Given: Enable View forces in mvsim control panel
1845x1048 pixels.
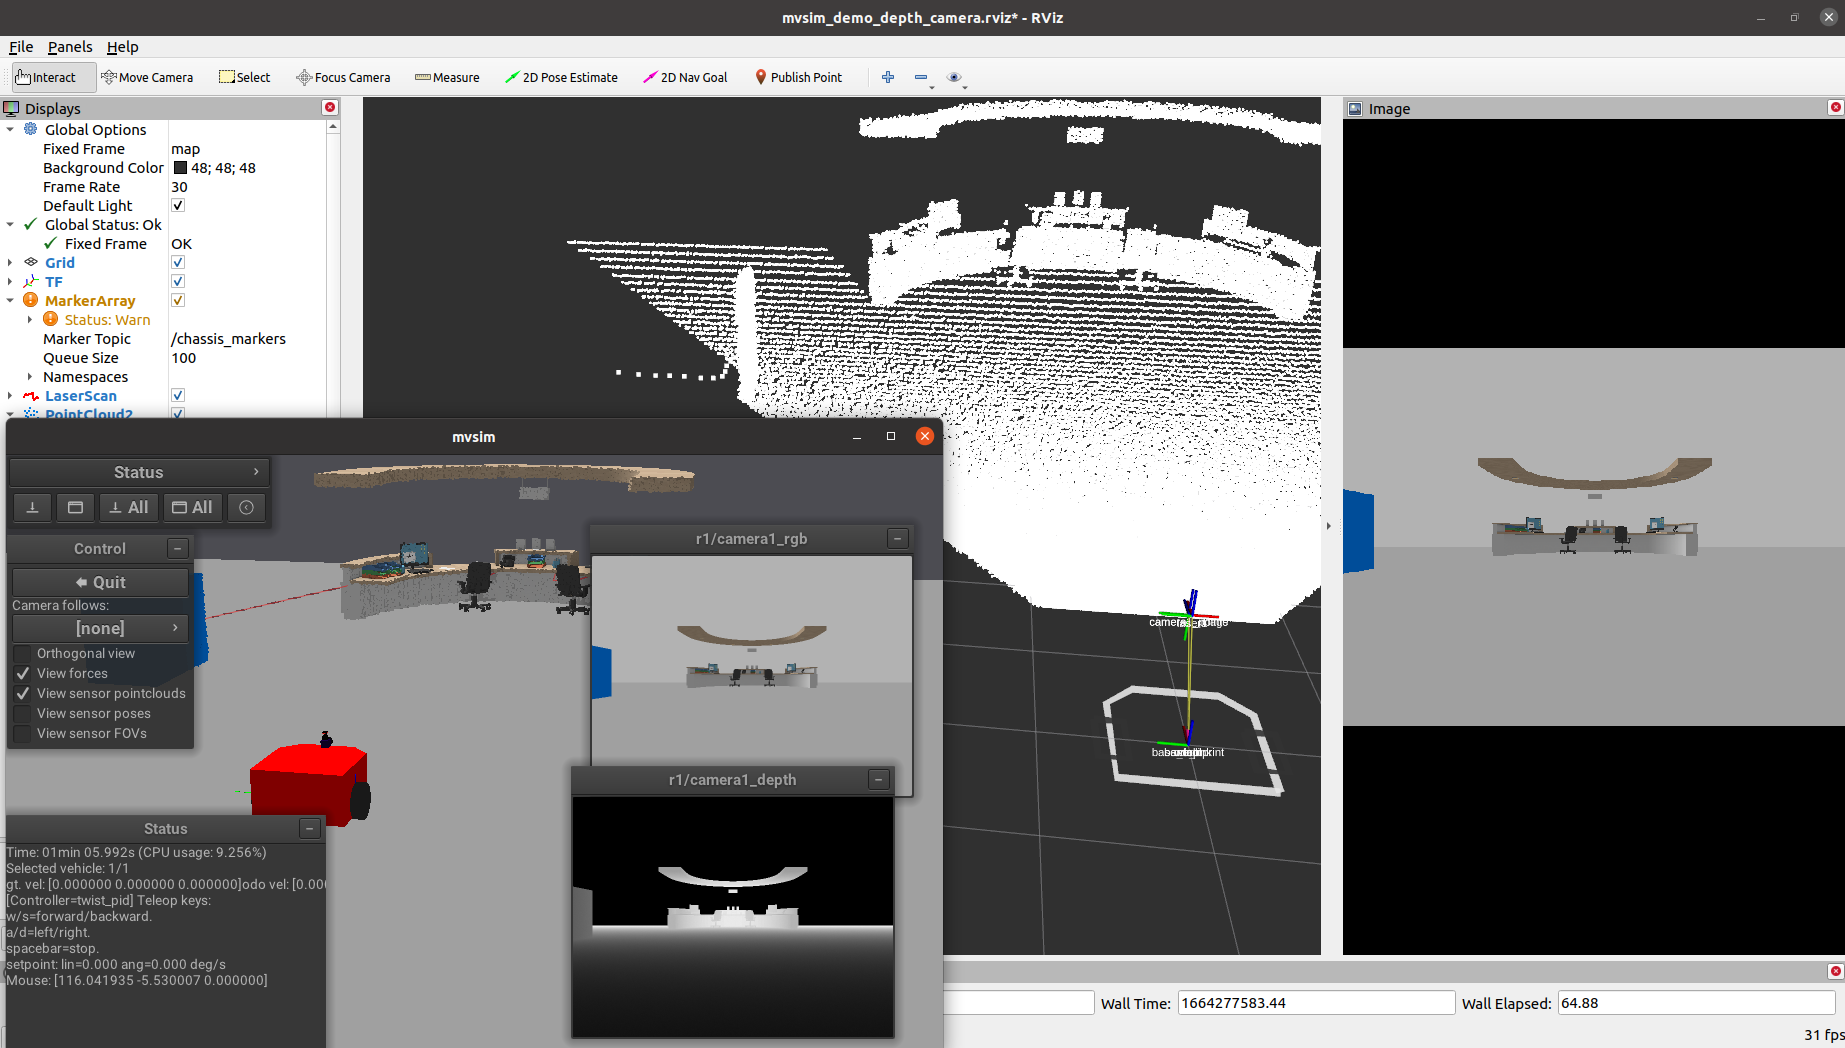Looking at the screenshot, I should pyautogui.click(x=23, y=673).
